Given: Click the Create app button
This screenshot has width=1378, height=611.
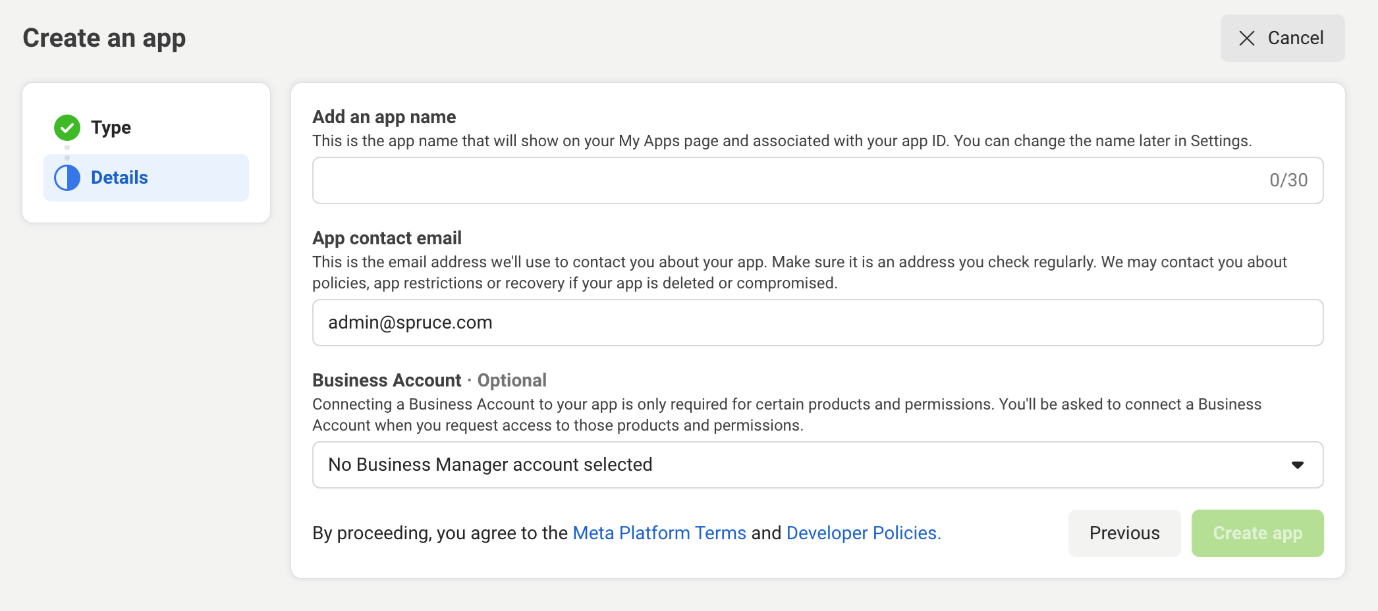Looking at the screenshot, I should tap(1257, 533).
